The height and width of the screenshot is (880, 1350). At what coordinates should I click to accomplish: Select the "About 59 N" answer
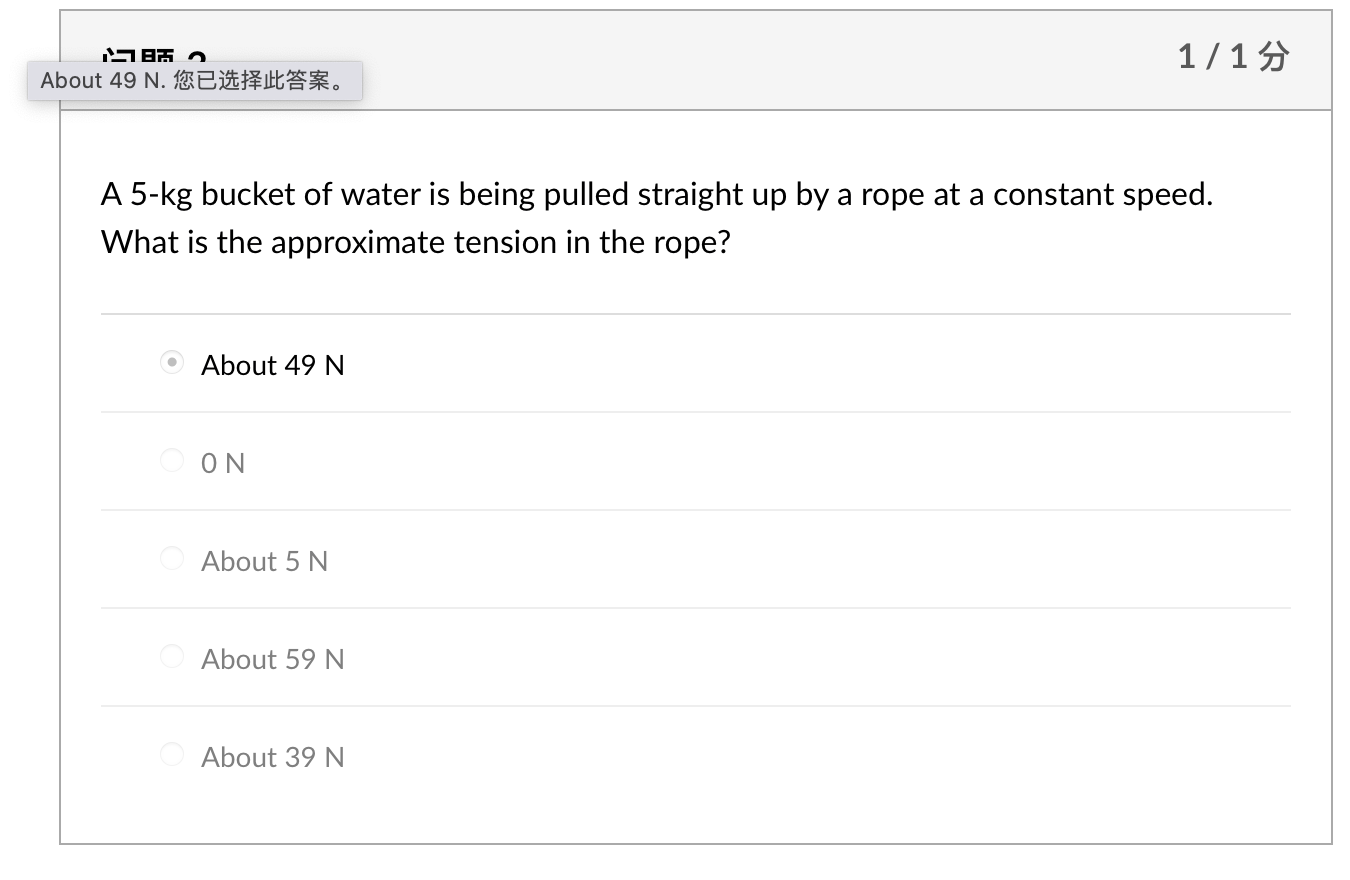(x=171, y=656)
